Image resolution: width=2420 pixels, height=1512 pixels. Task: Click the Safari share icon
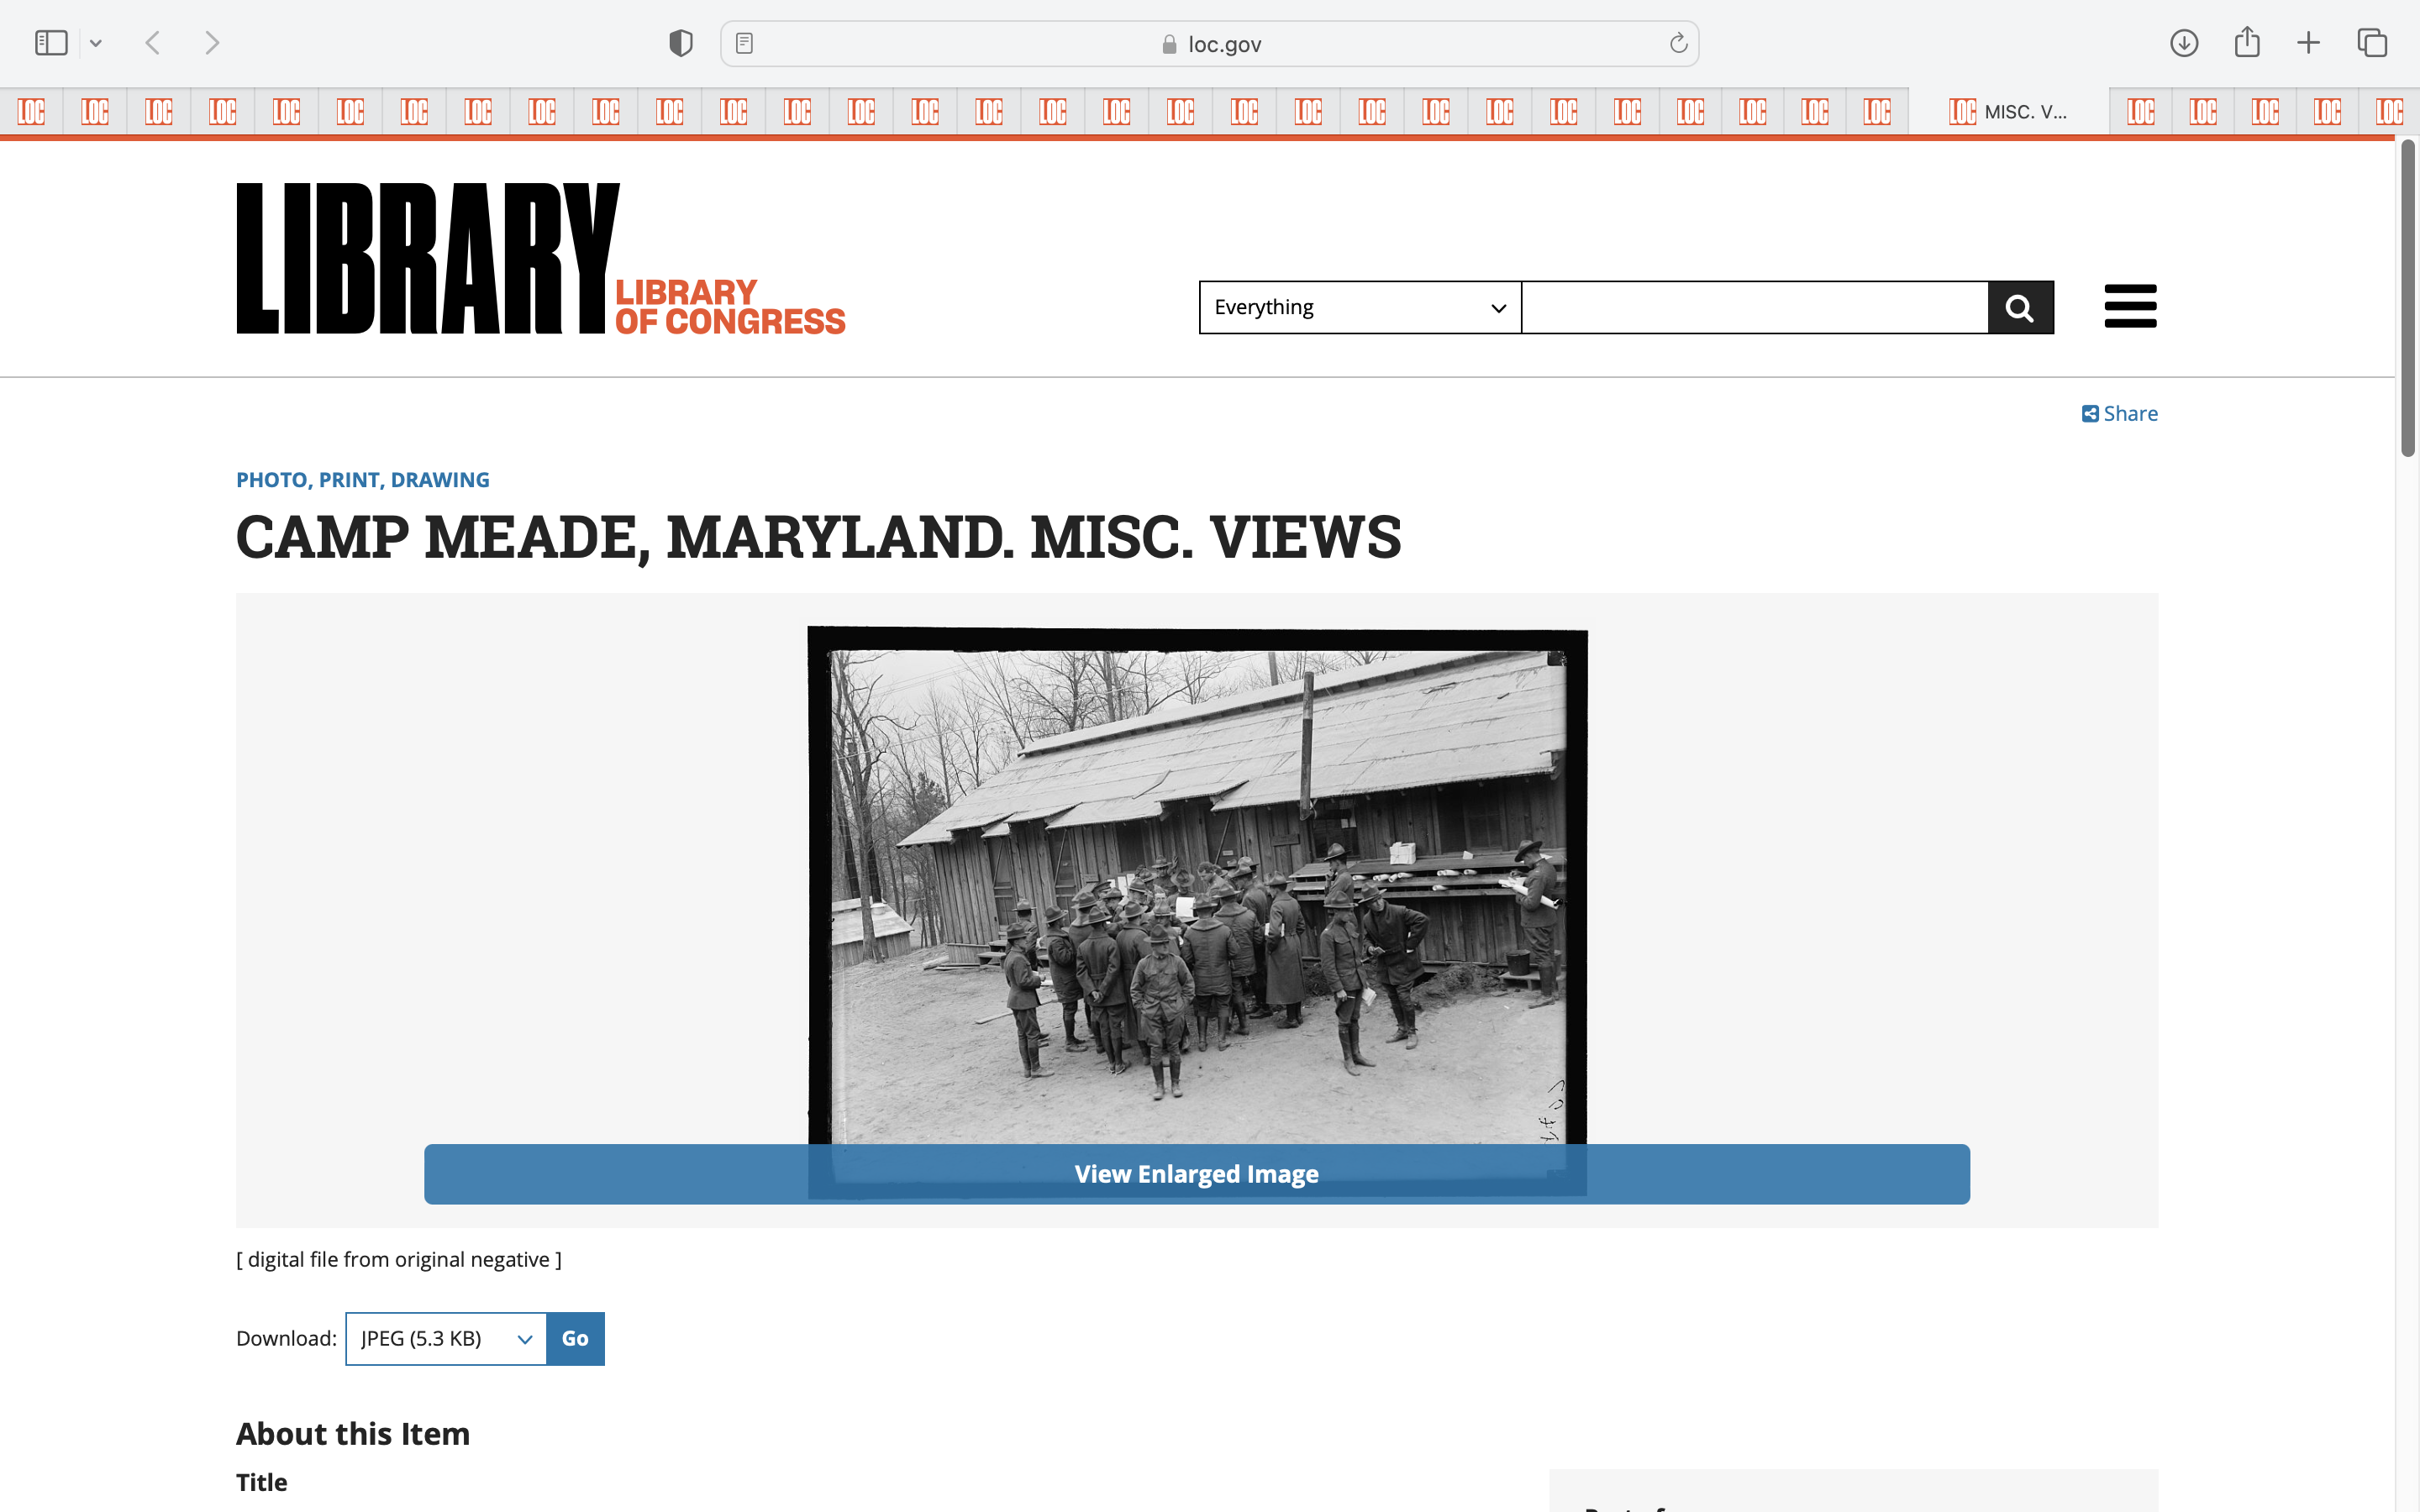2247,43
